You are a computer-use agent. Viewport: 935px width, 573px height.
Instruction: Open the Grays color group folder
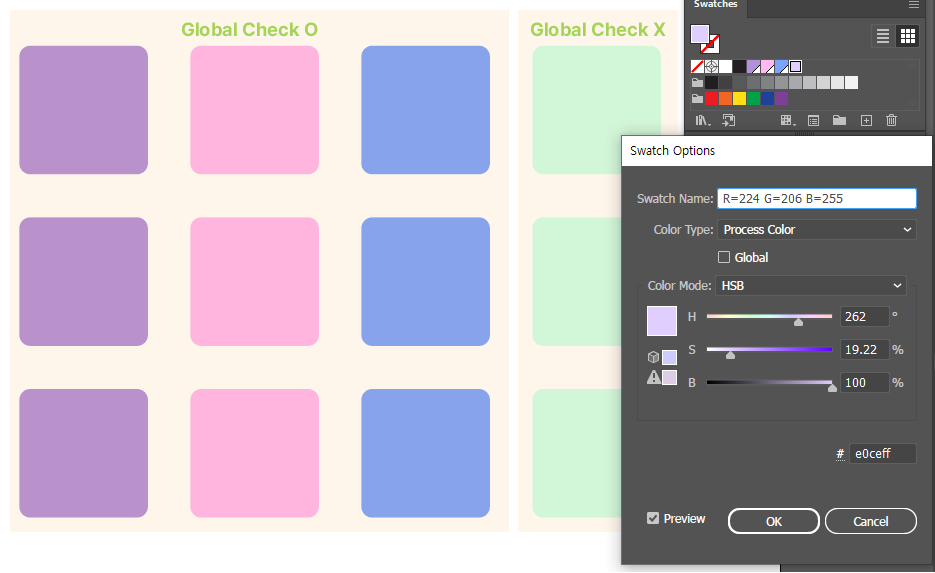[697, 82]
